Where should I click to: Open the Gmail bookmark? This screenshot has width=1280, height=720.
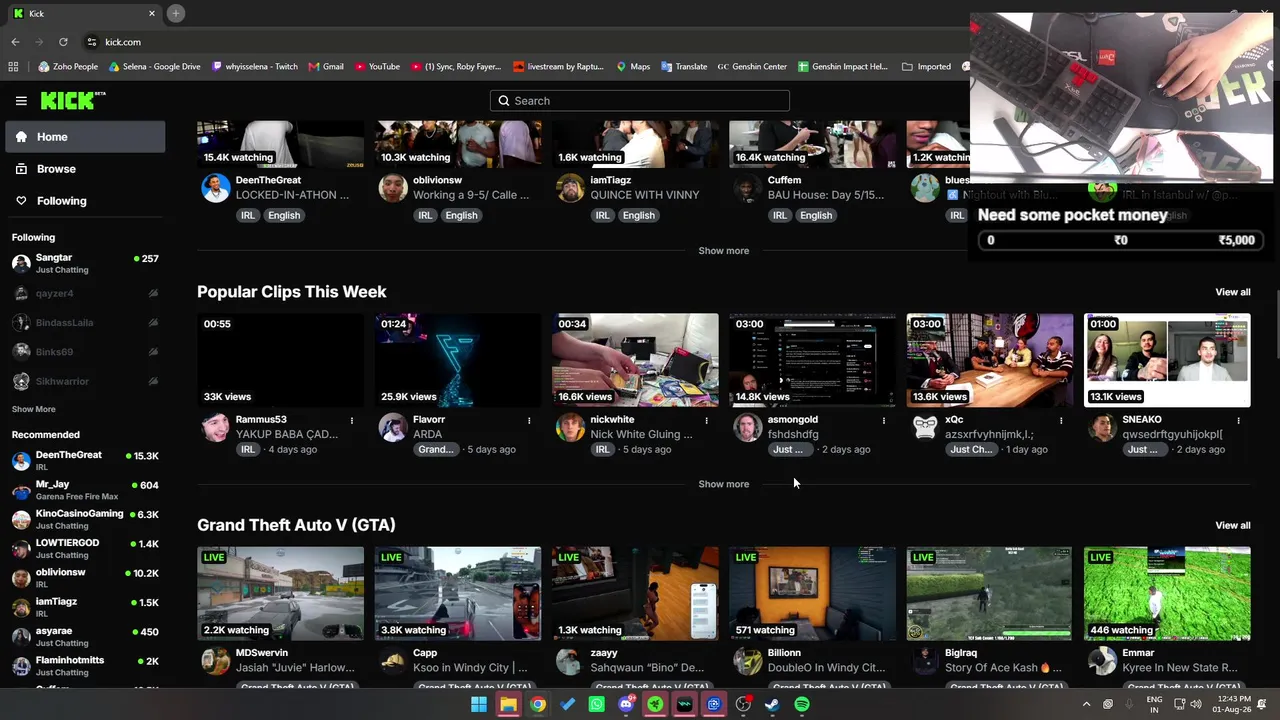coord(326,67)
